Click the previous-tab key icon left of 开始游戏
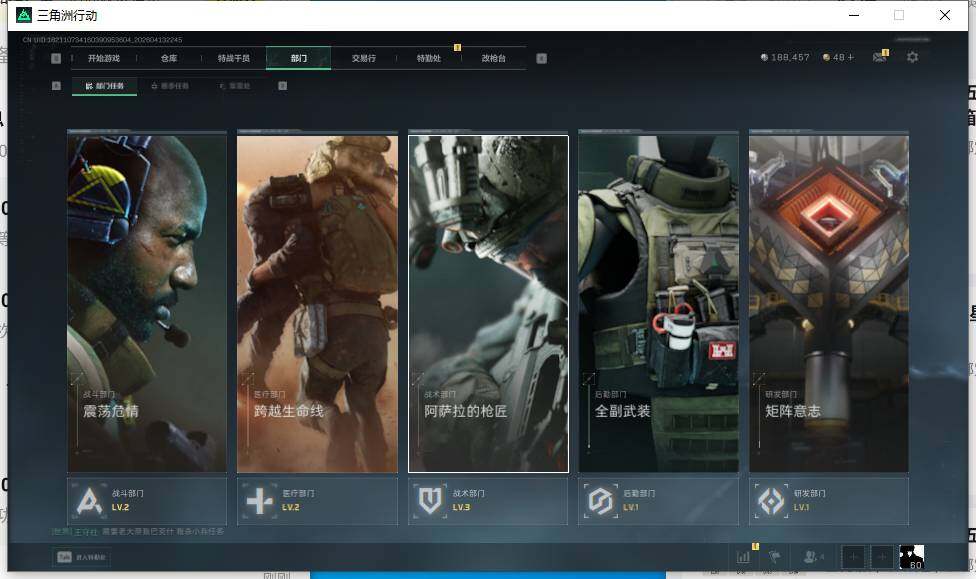This screenshot has width=976, height=579. point(56,58)
